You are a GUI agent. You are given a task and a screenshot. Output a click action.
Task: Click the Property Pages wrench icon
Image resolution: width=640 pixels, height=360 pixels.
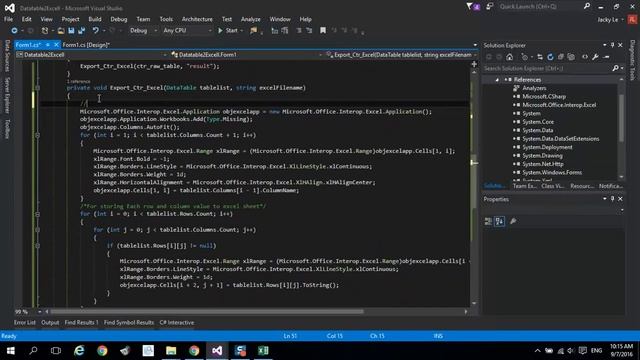tap(513, 221)
